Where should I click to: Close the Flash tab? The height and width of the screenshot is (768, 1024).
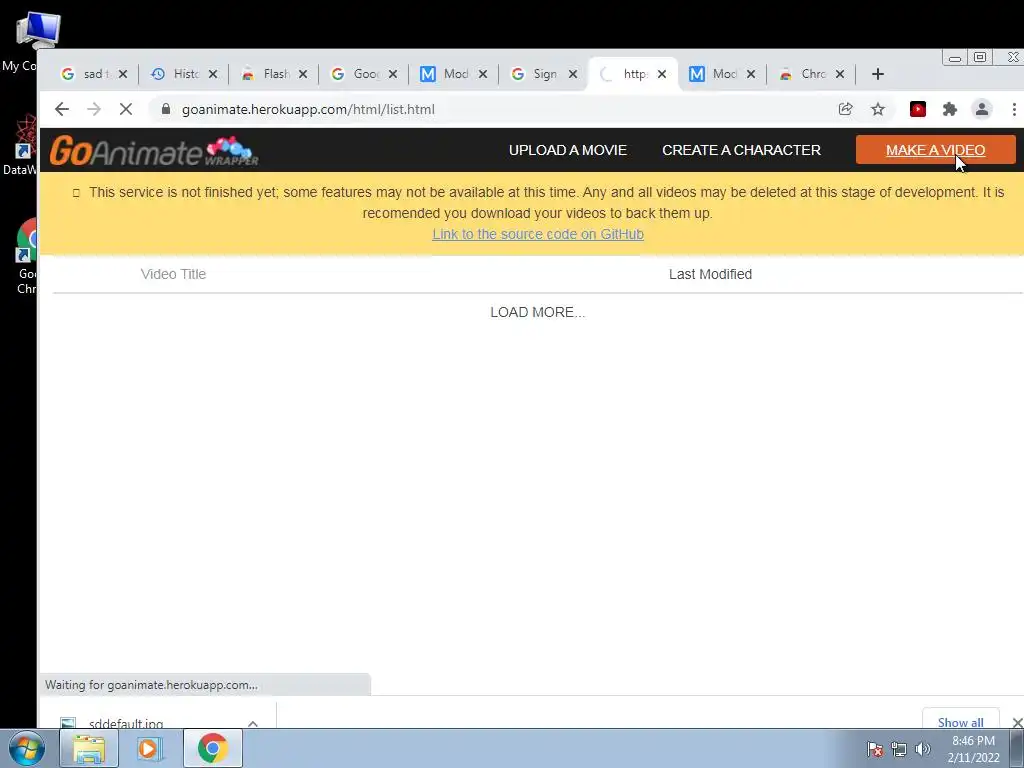point(303,74)
